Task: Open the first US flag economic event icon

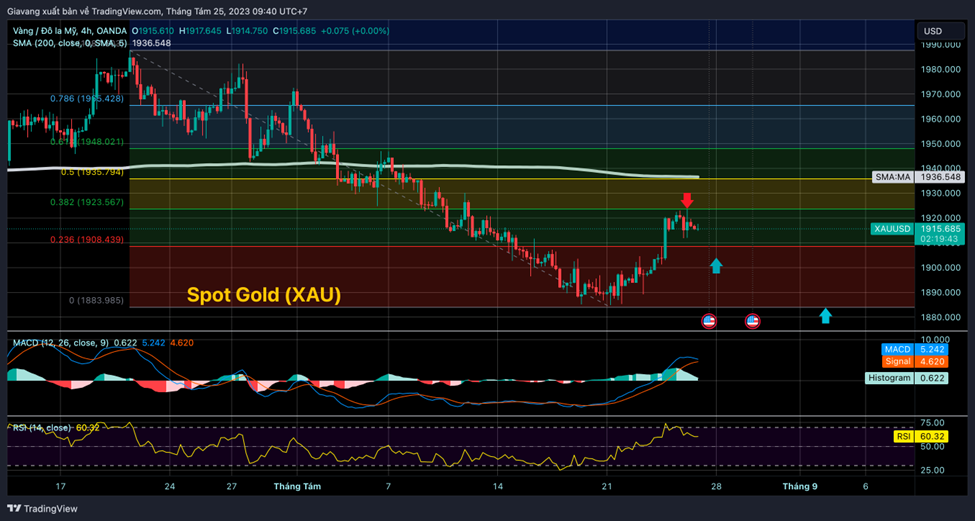Action: [x=709, y=321]
